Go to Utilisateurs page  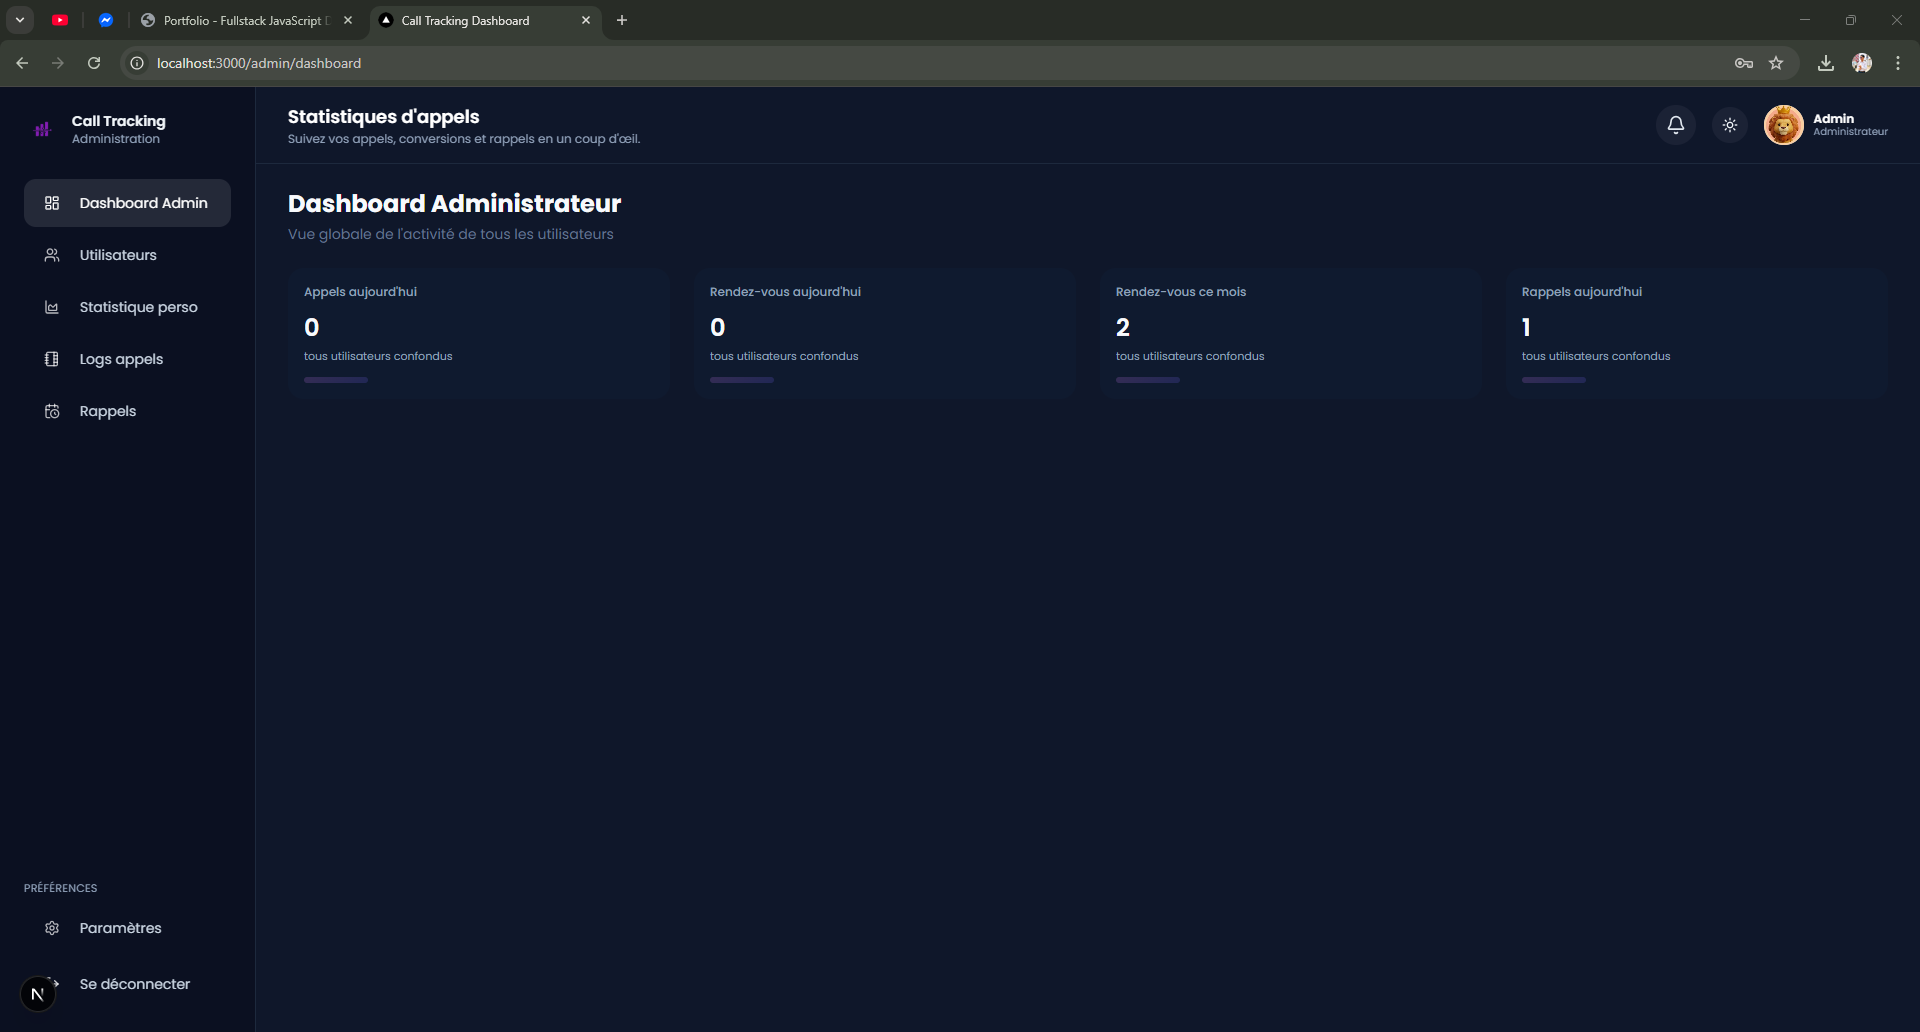(118, 255)
